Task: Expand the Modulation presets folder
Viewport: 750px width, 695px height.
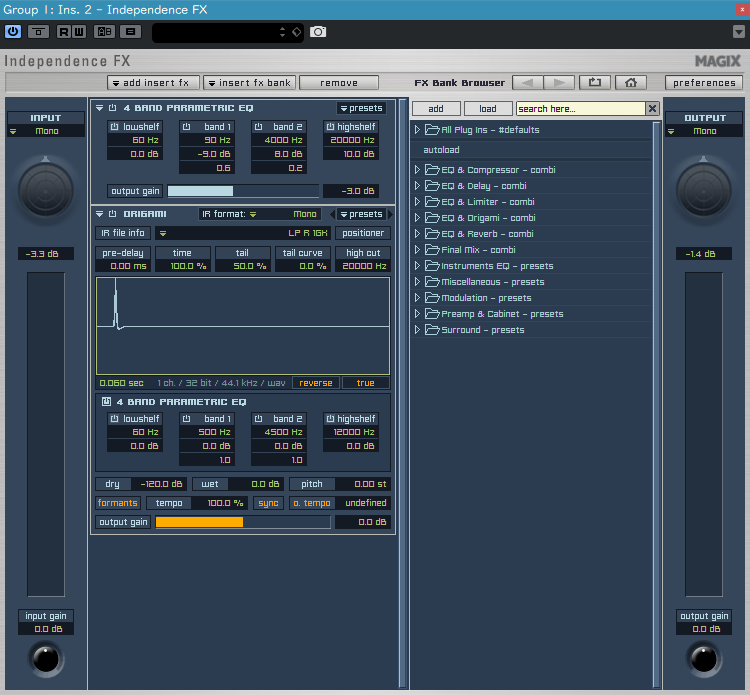Action: coord(417,298)
